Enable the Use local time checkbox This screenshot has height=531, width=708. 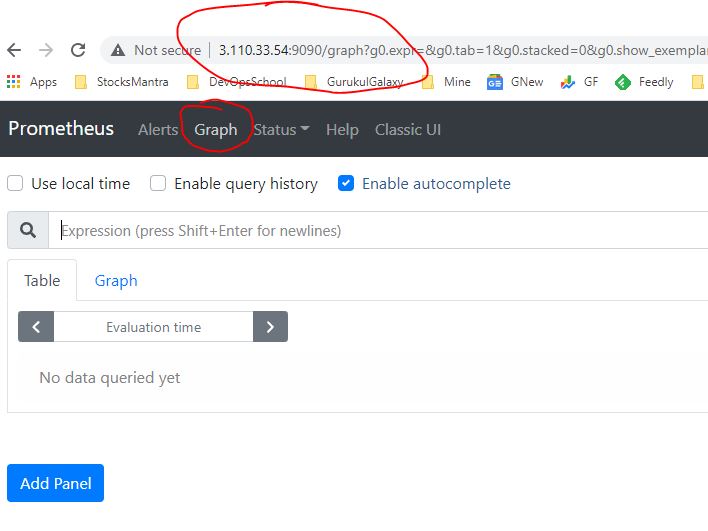15,183
